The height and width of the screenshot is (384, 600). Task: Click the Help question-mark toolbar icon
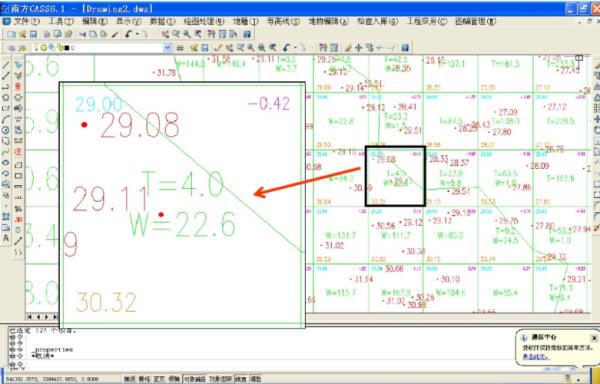247,34
